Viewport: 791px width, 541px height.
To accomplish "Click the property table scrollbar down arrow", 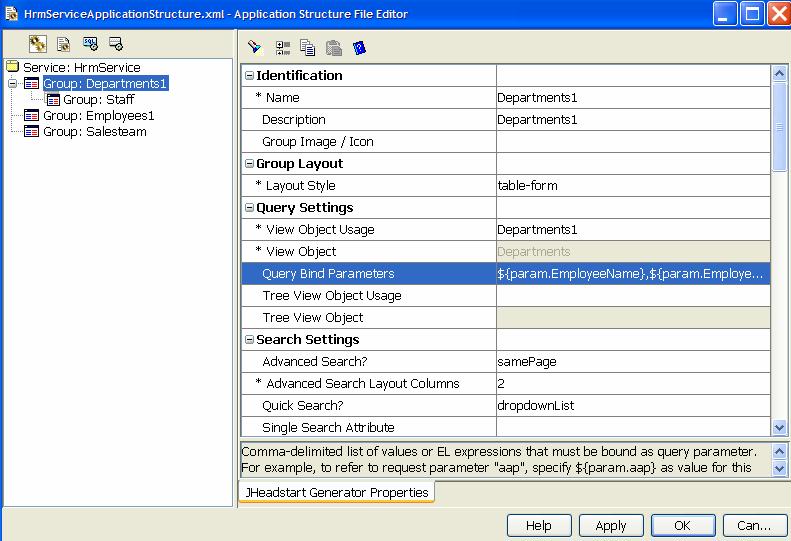I will (779, 427).
